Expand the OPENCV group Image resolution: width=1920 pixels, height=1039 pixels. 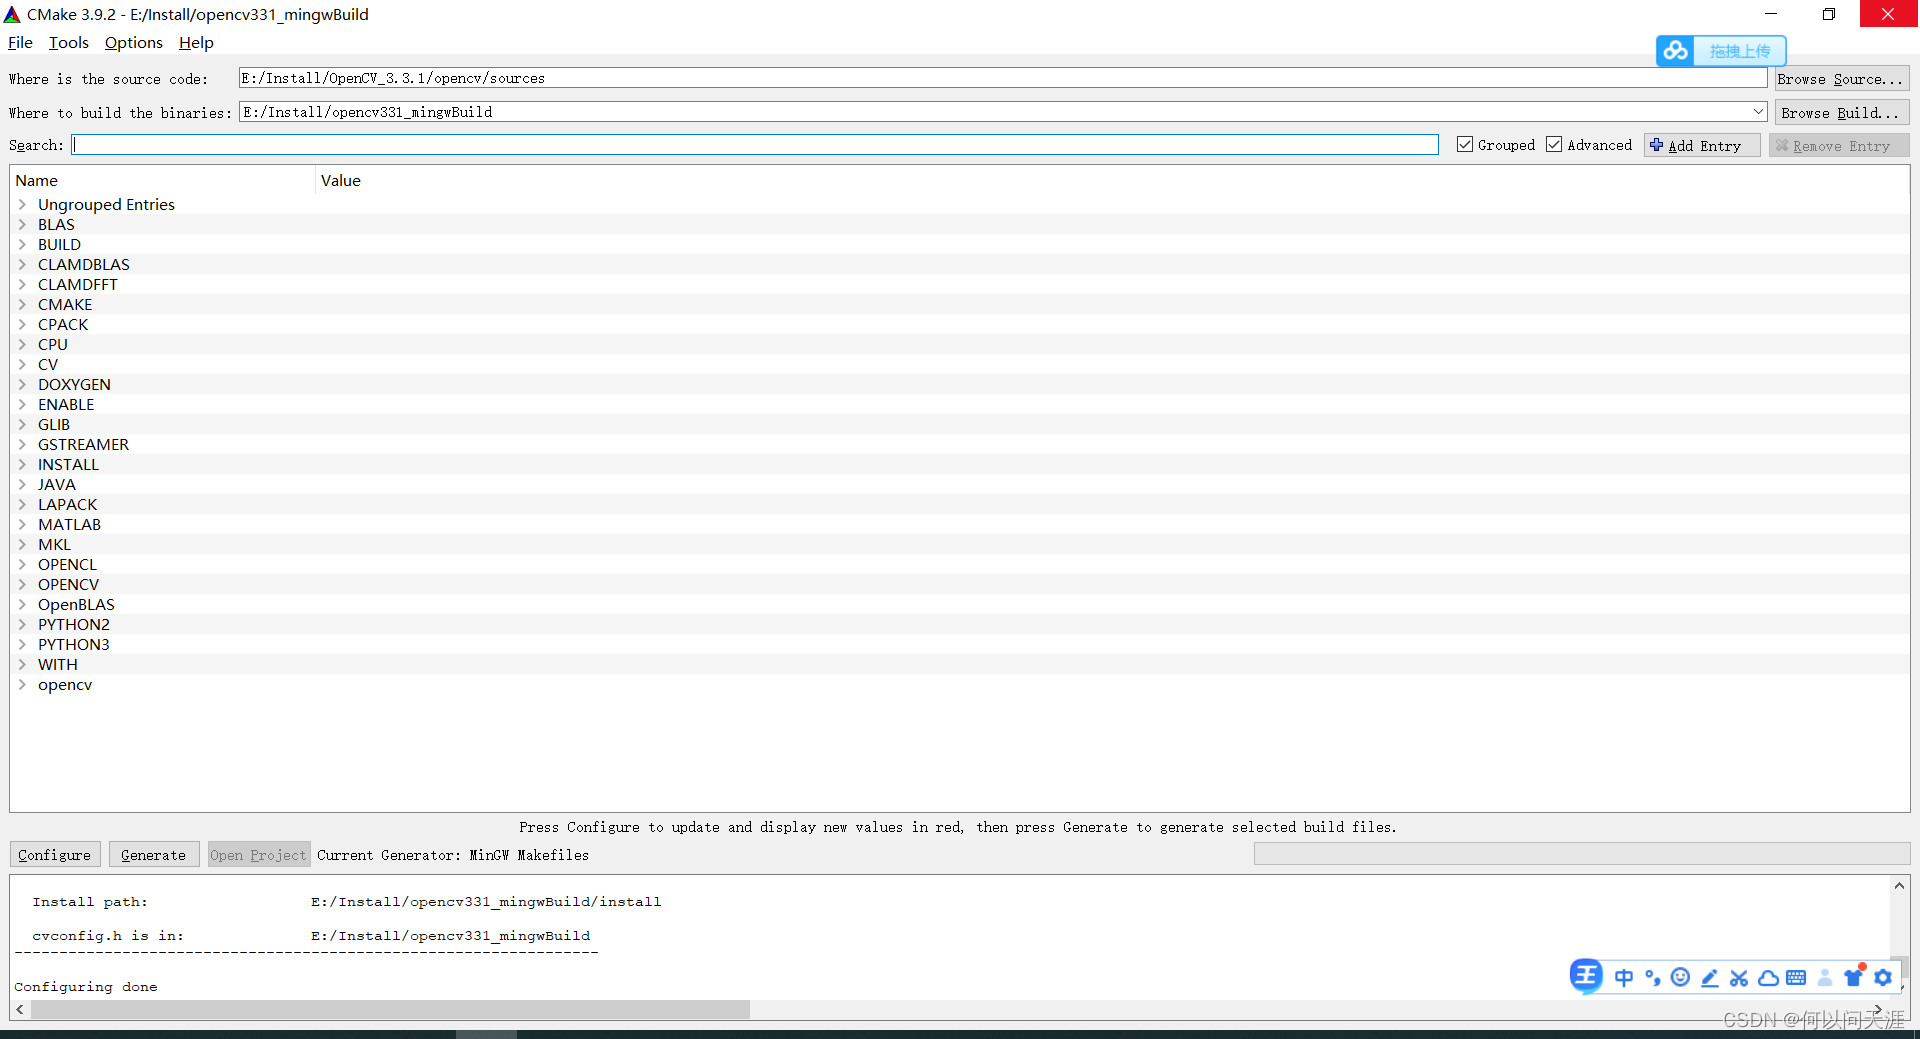coord(22,584)
